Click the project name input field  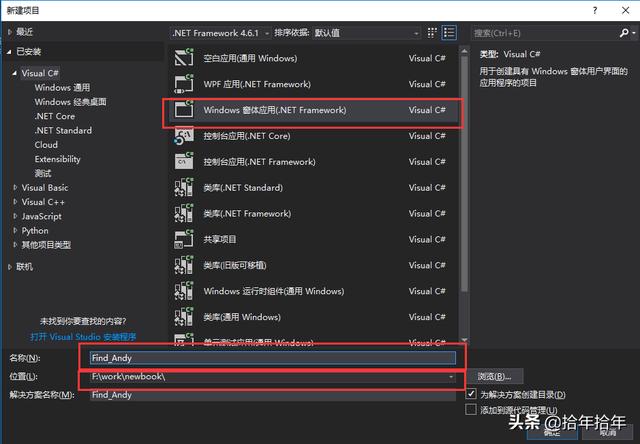(273, 358)
